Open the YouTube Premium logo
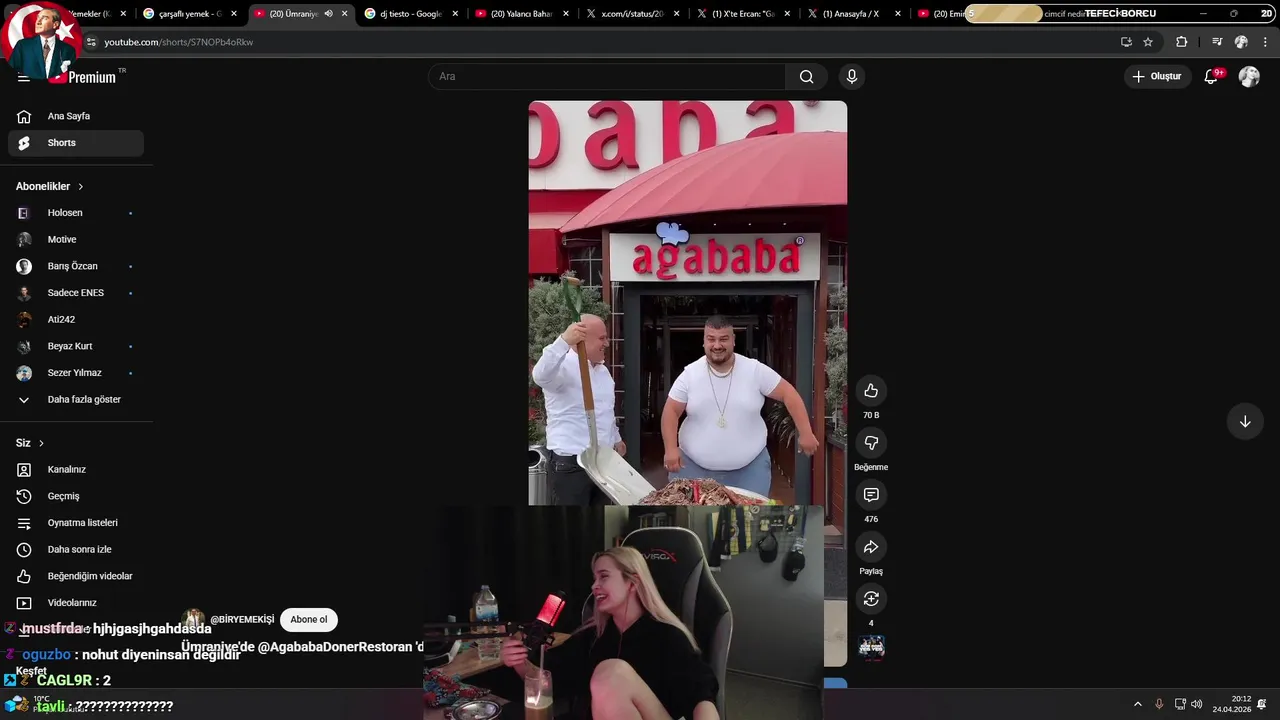 (x=87, y=77)
